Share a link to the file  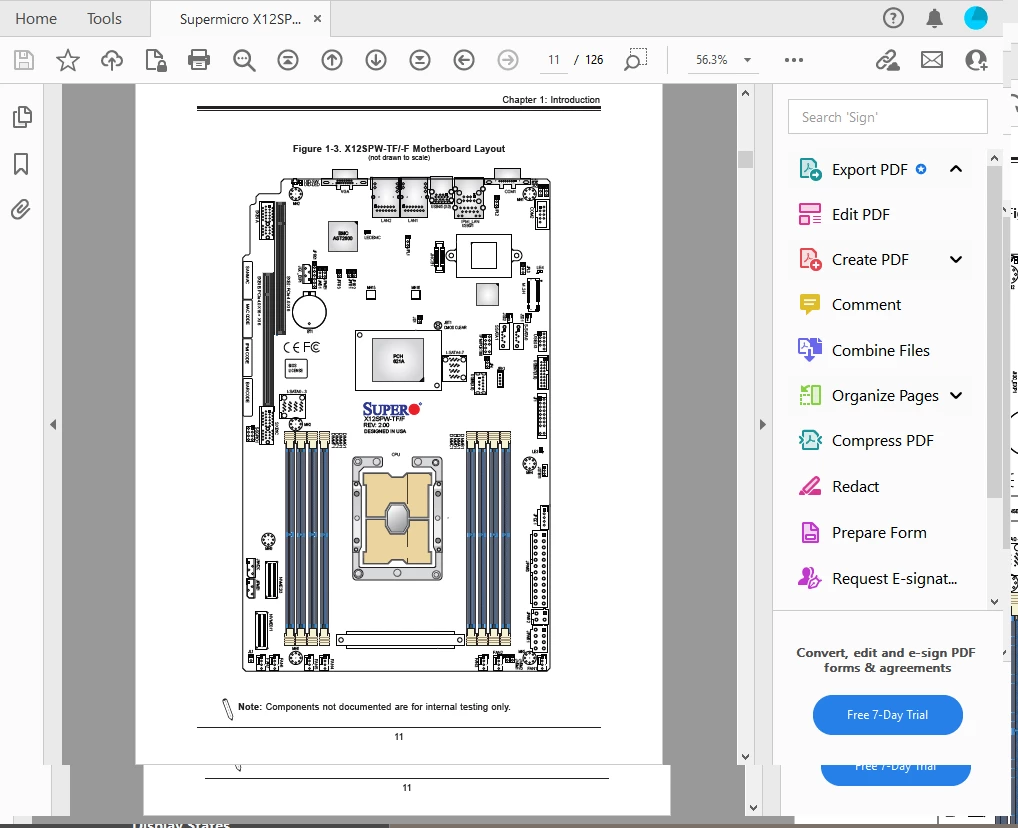click(x=887, y=60)
